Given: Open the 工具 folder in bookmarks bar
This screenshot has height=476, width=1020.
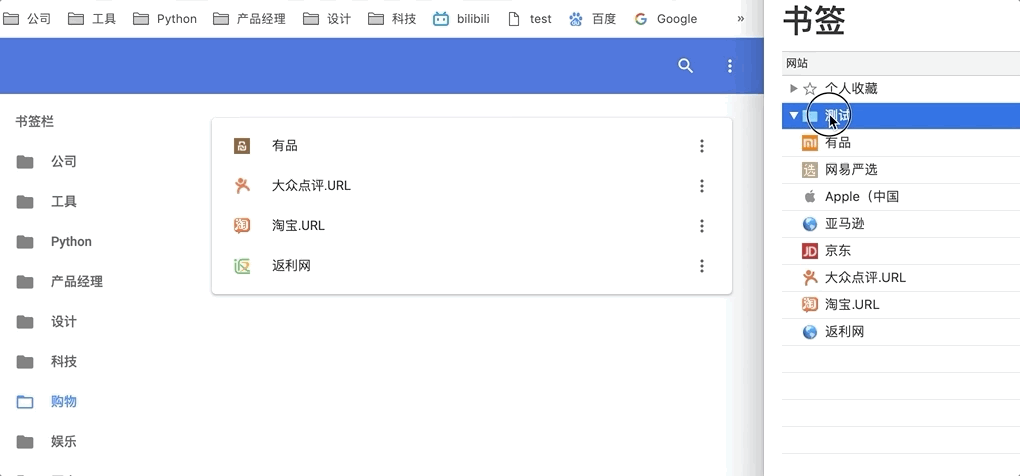Looking at the screenshot, I should pos(92,19).
